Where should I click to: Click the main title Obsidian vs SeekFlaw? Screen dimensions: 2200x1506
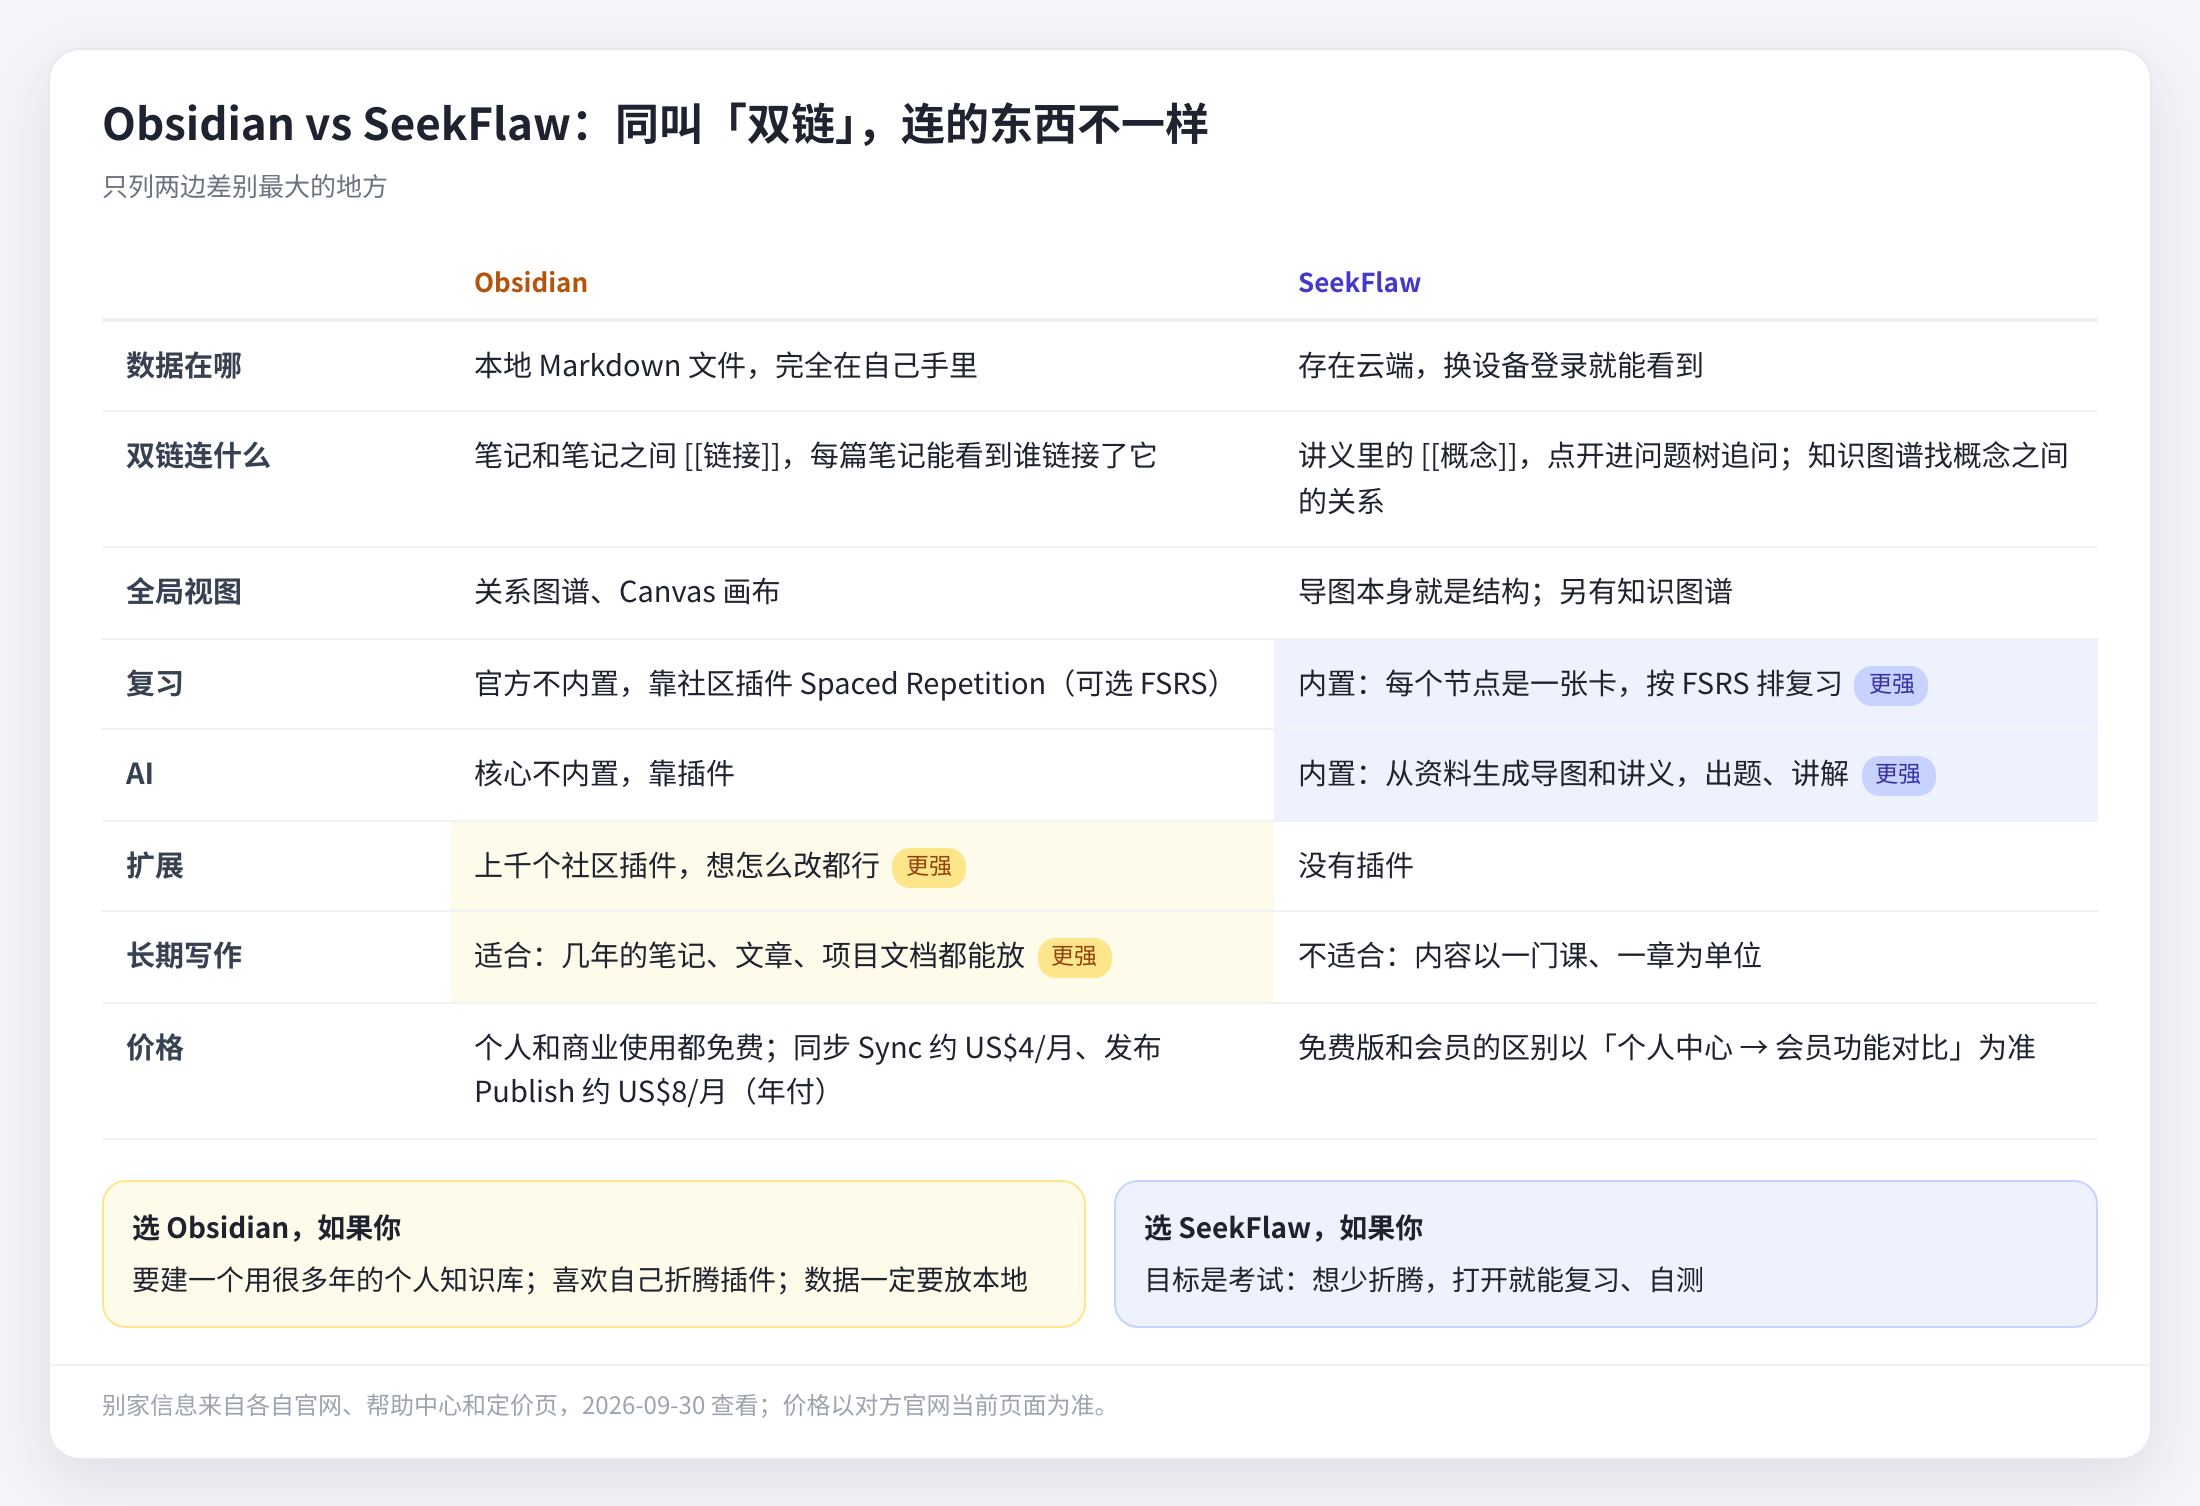pyautogui.click(x=655, y=125)
